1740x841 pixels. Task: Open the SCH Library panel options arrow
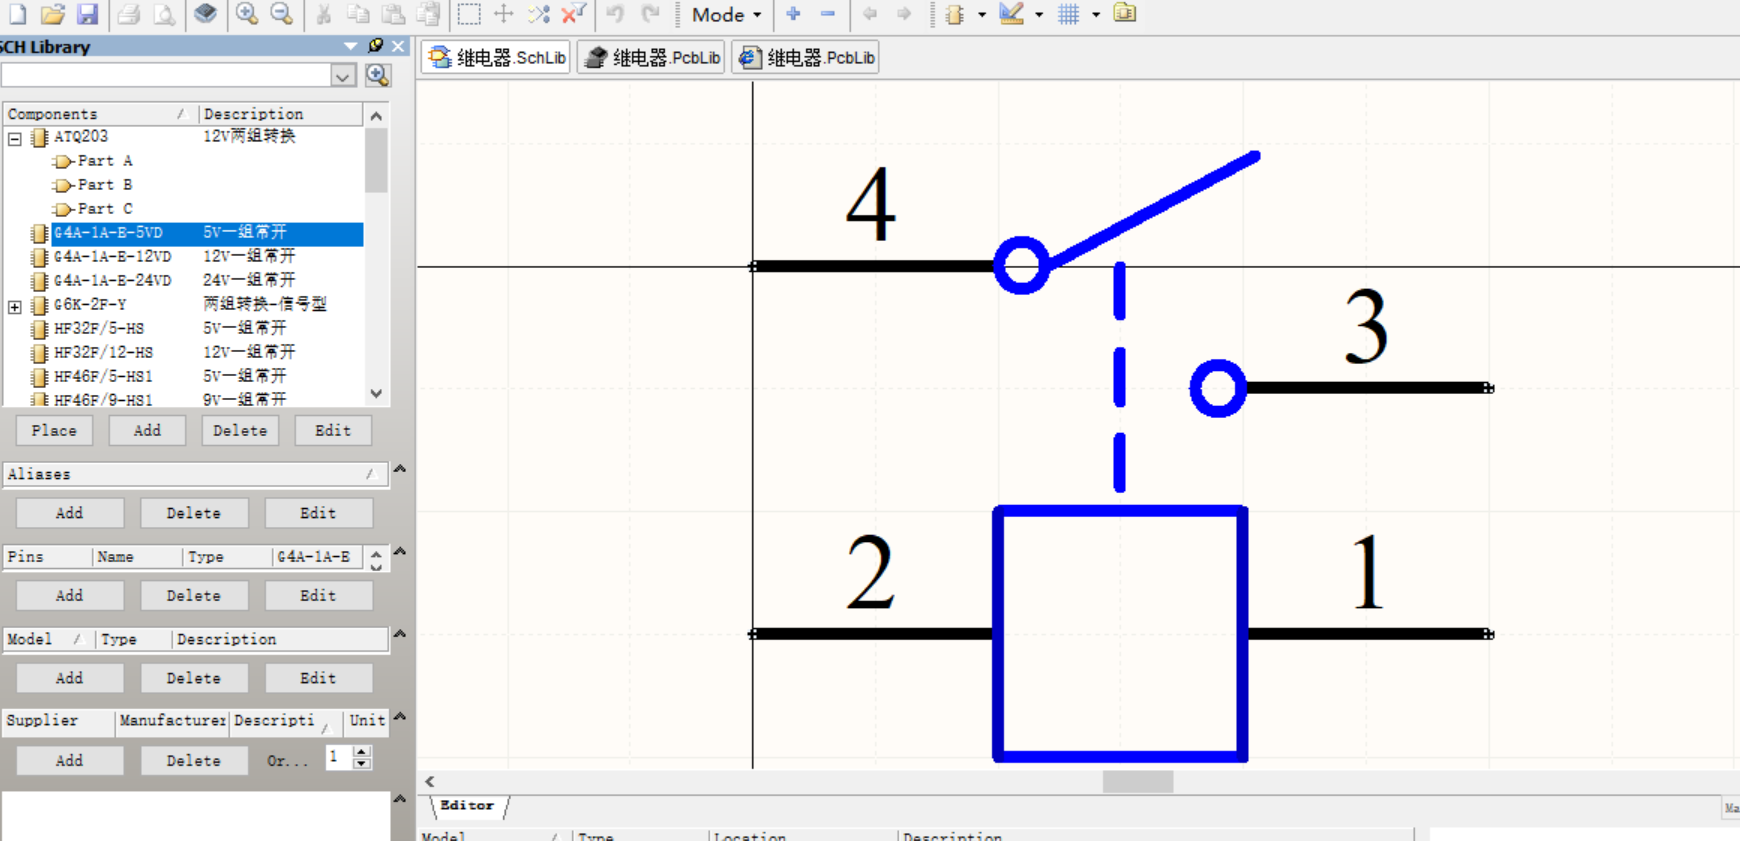(x=350, y=46)
